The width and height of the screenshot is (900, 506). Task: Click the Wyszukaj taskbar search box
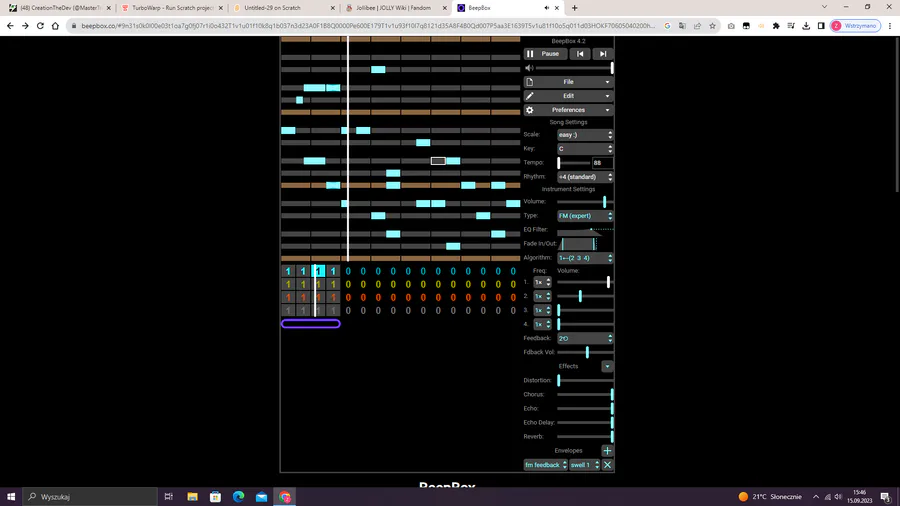90,497
